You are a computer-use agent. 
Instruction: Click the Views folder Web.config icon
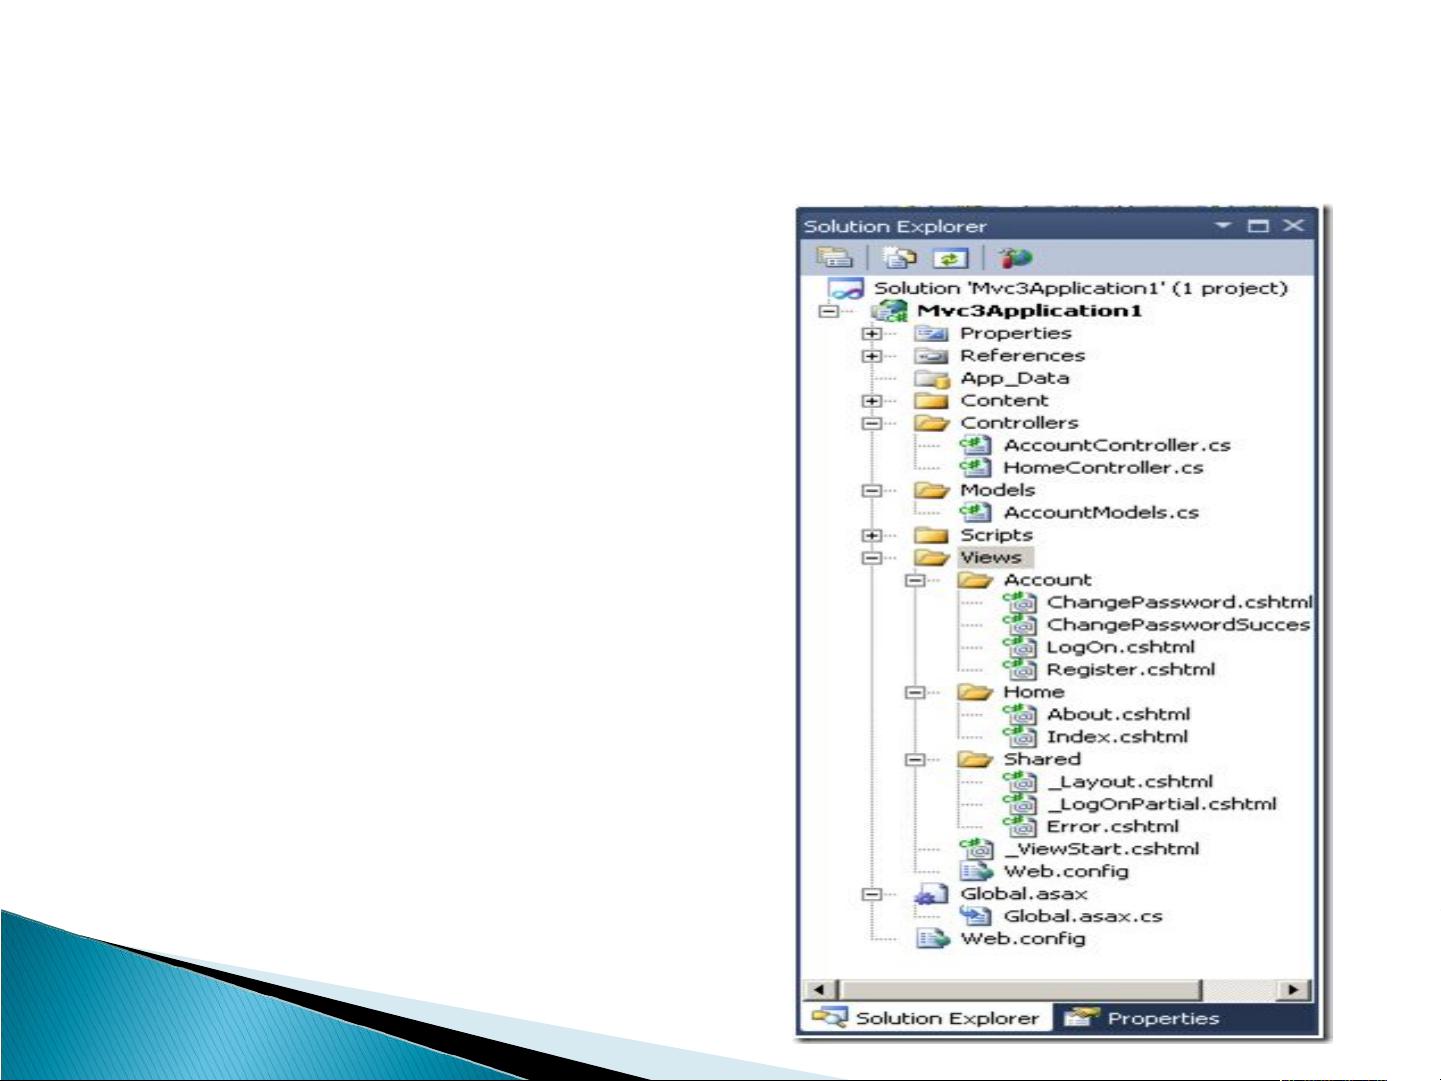(976, 871)
